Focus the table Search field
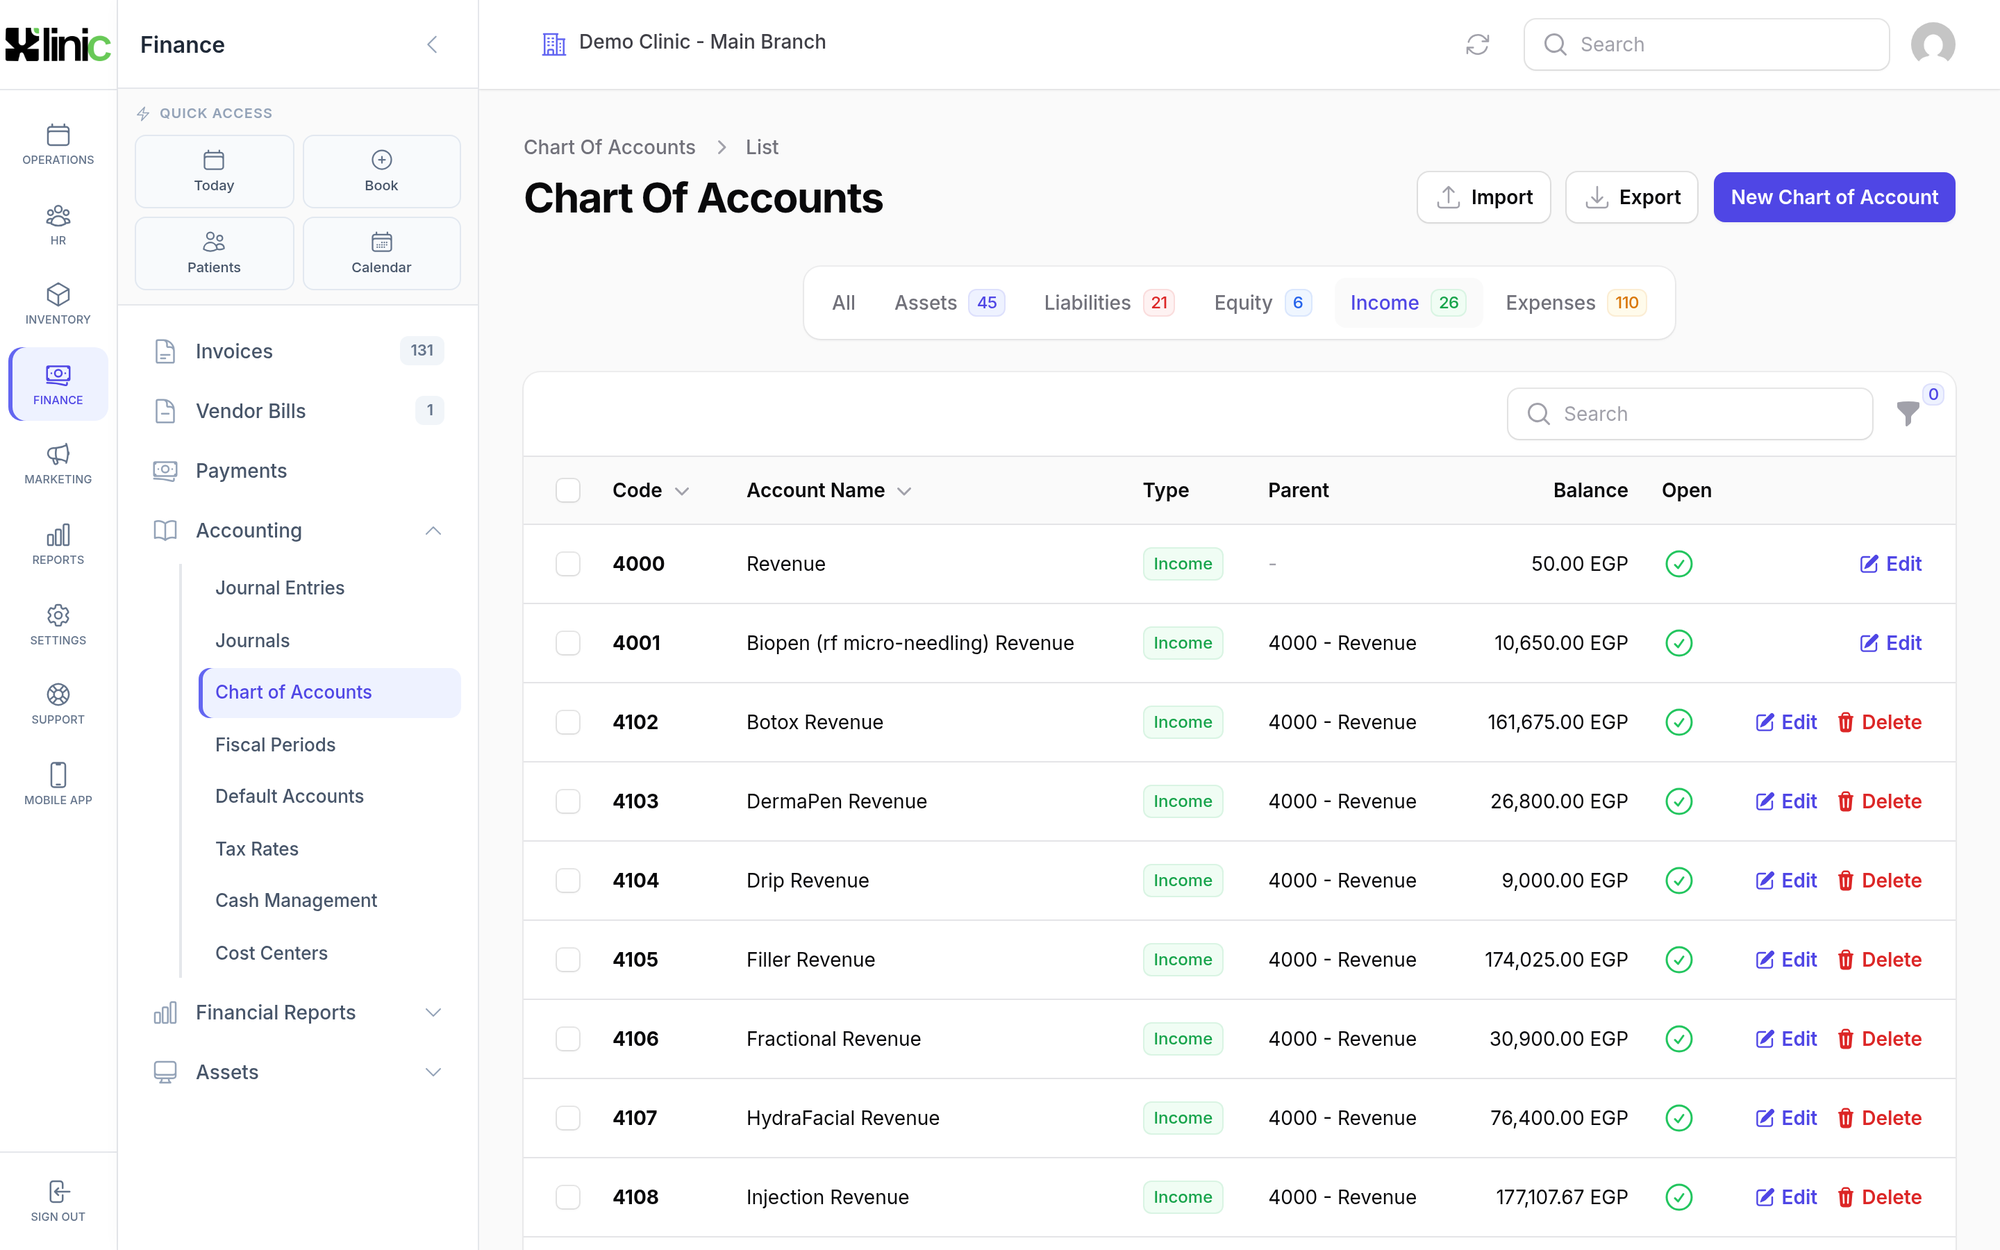This screenshot has height=1250, width=2000. pos(1689,414)
